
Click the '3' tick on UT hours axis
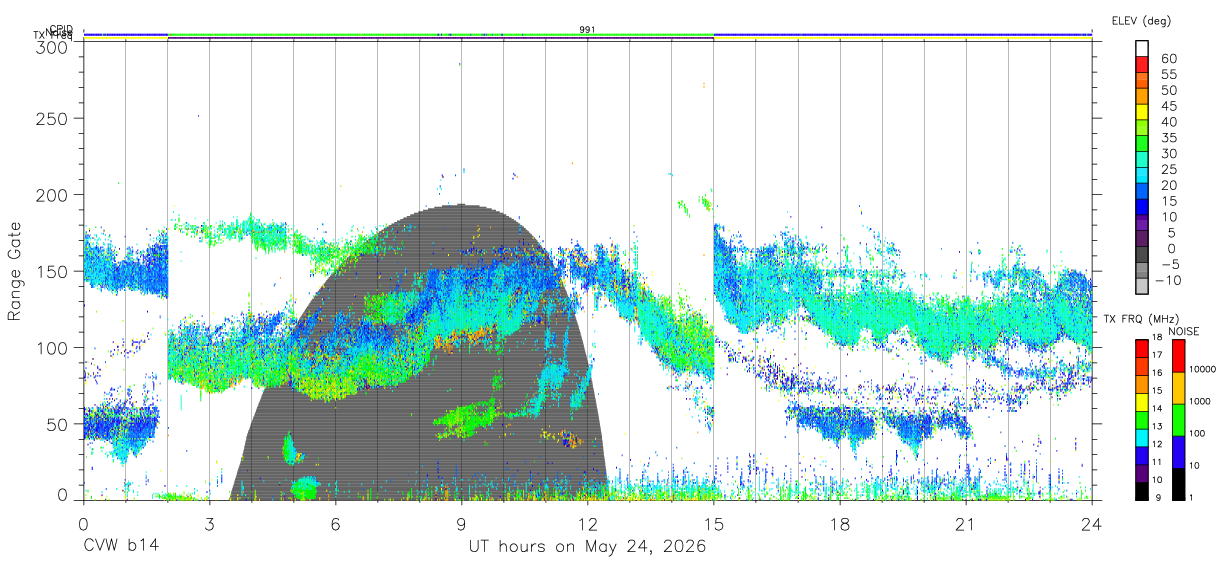click(x=209, y=523)
